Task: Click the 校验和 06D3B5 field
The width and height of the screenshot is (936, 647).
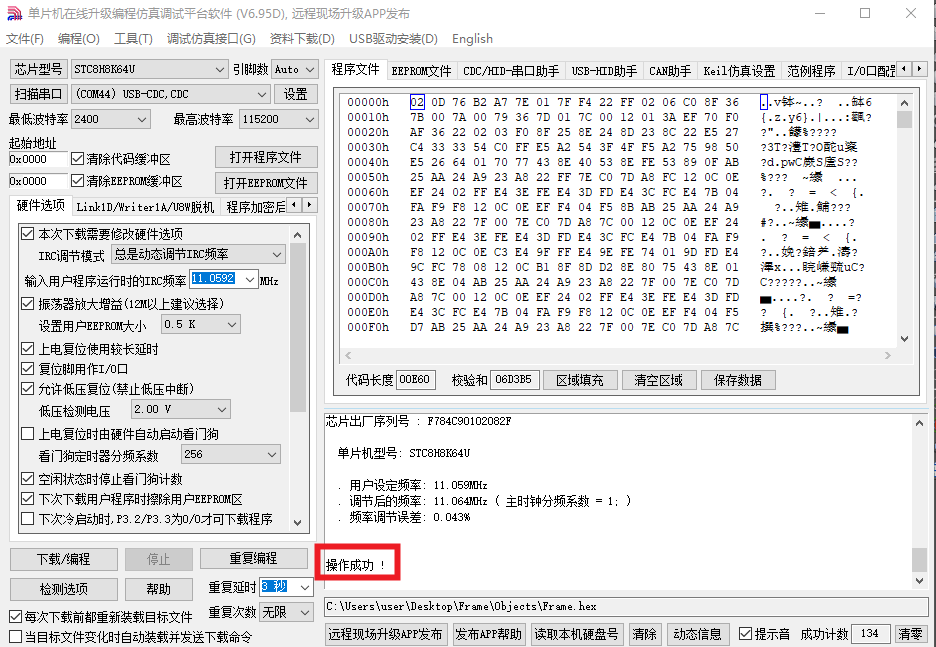Action: point(514,380)
